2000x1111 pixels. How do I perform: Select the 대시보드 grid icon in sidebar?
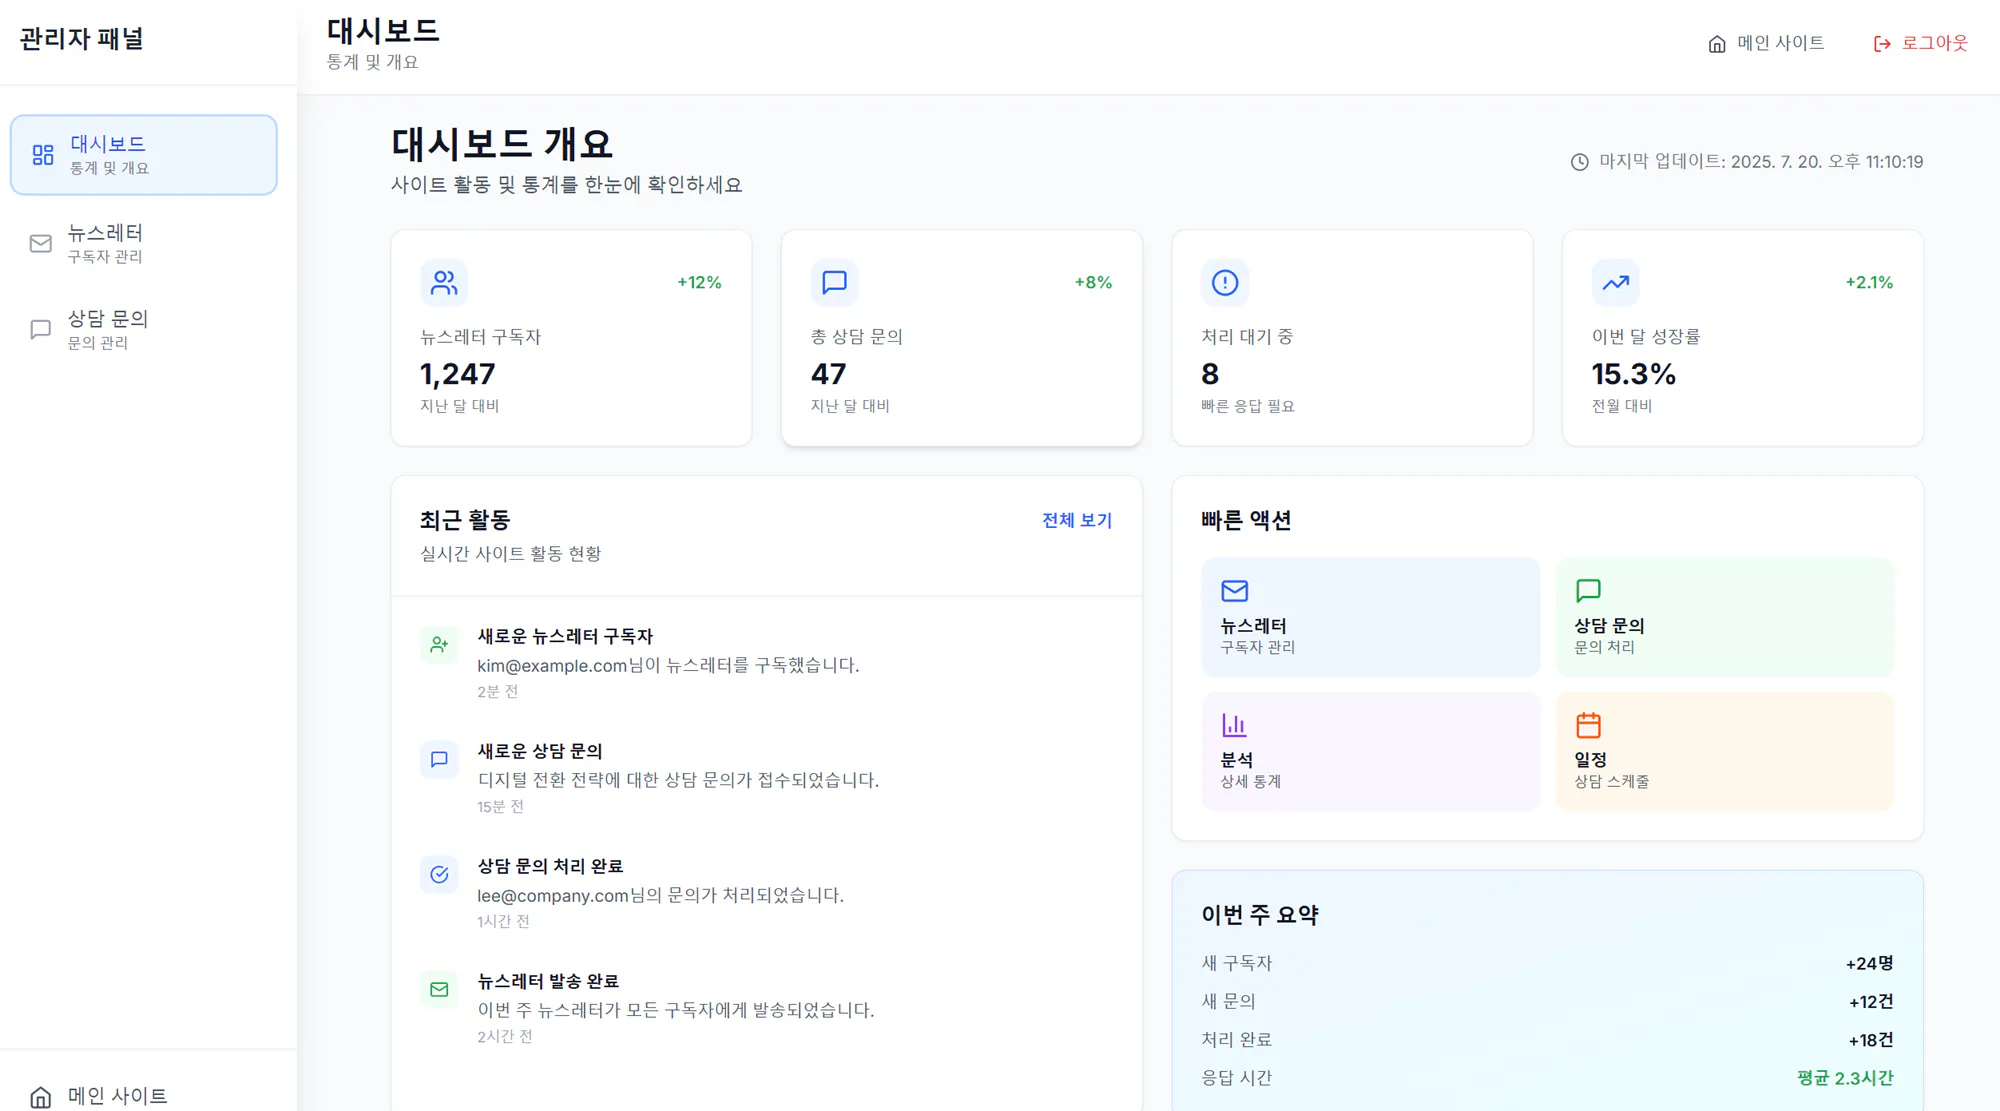click(41, 154)
